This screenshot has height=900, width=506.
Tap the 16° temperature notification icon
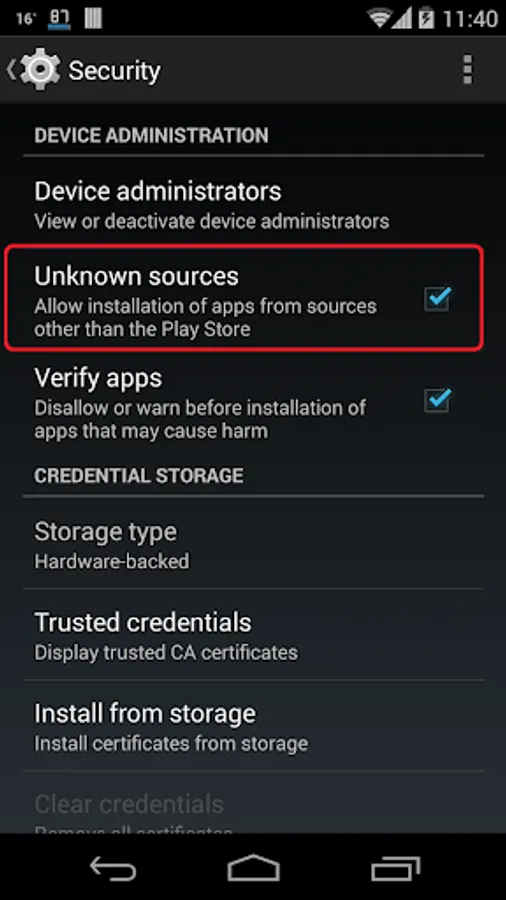pyautogui.click(x=26, y=19)
